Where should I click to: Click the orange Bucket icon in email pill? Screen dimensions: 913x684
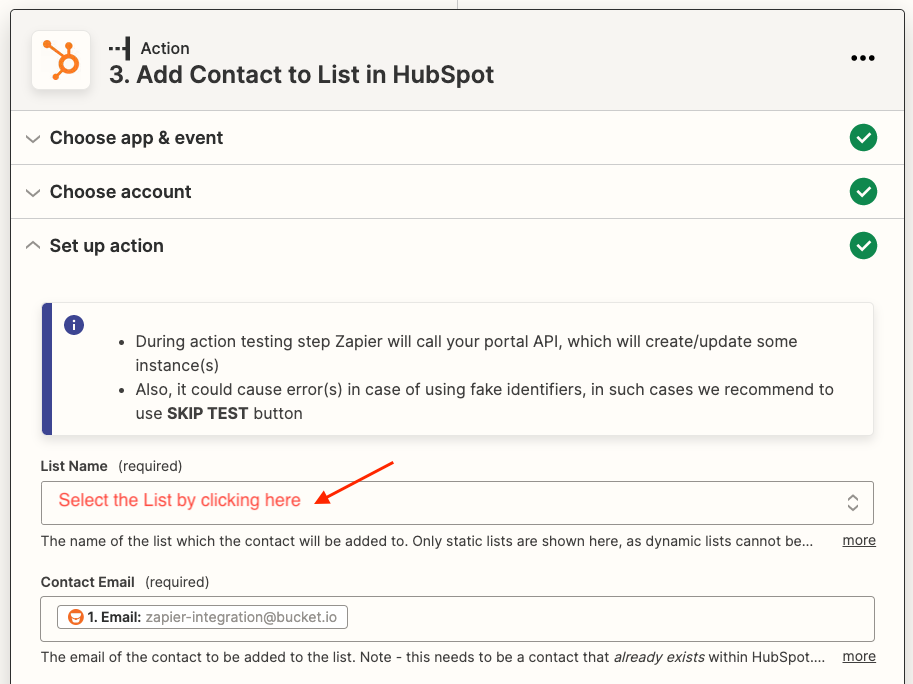75,617
